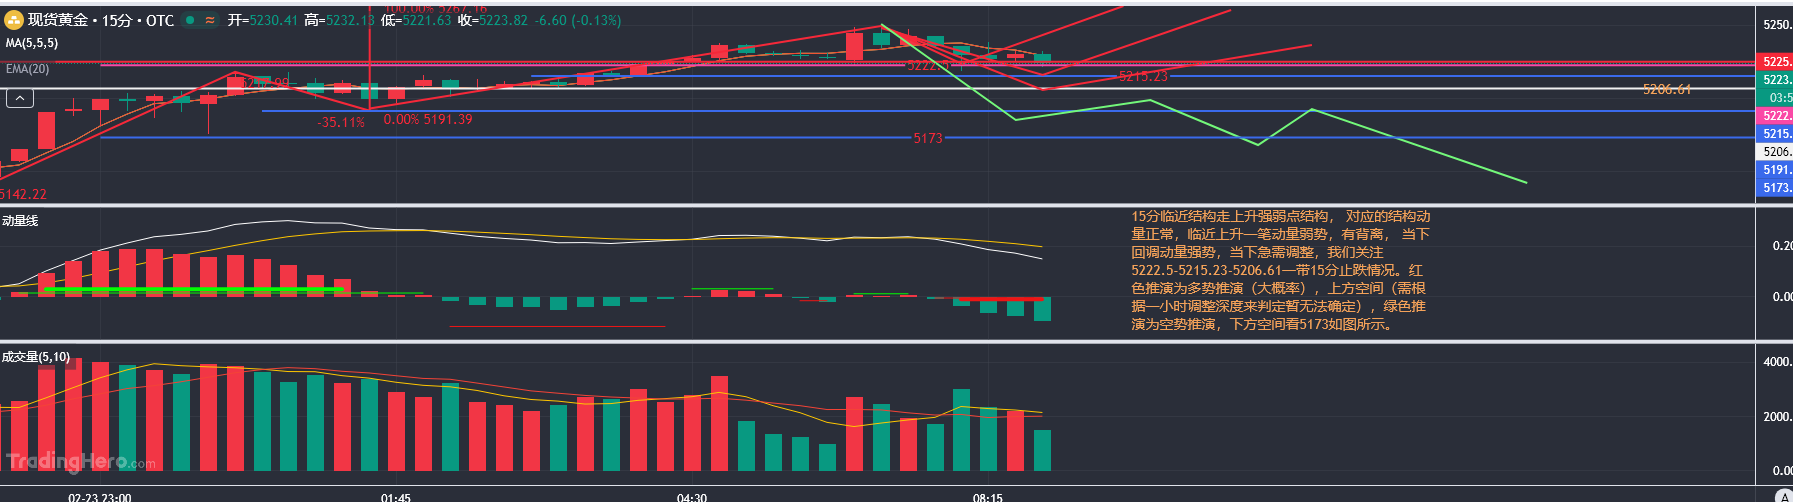This screenshot has width=1793, height=502.
Task: Open the 动量线 momentum indicator legend
Action: click(x=20, y=221)
